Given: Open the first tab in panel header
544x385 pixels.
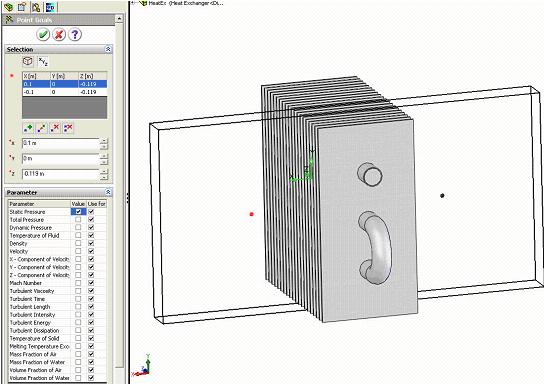Looking at the screenshot, I should [8, 7].
